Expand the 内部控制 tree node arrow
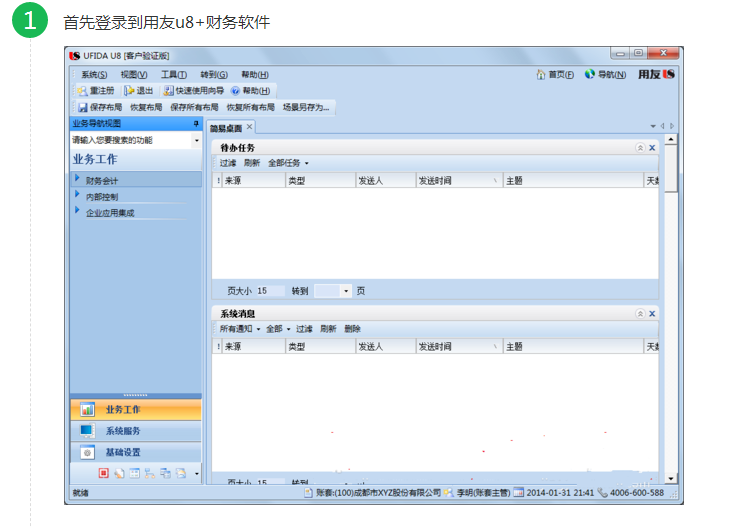Screen dimensions: 730x527 [77, 194]
